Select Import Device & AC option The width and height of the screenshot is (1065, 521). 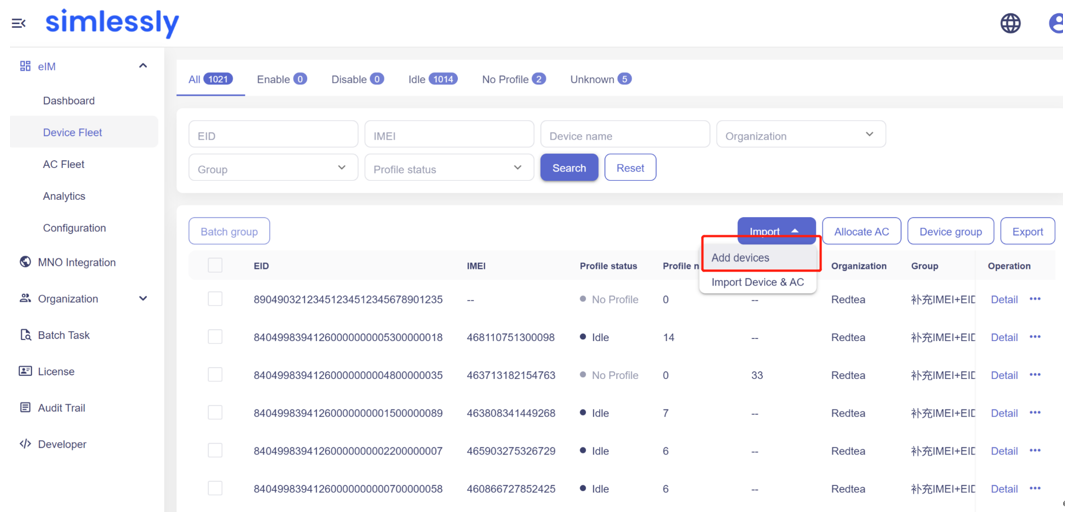tap(758, 282)
